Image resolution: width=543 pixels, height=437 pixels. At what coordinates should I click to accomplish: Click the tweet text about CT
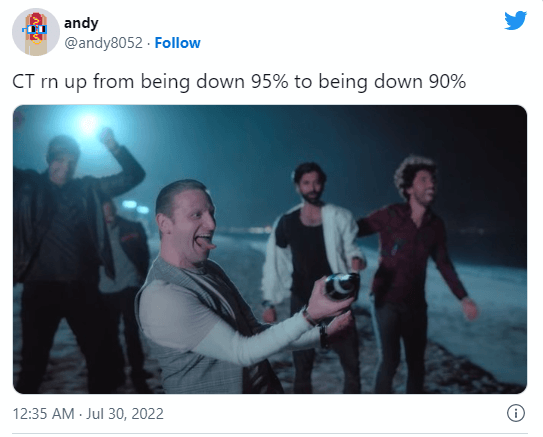pyautogui.click(x=239, y=82)
